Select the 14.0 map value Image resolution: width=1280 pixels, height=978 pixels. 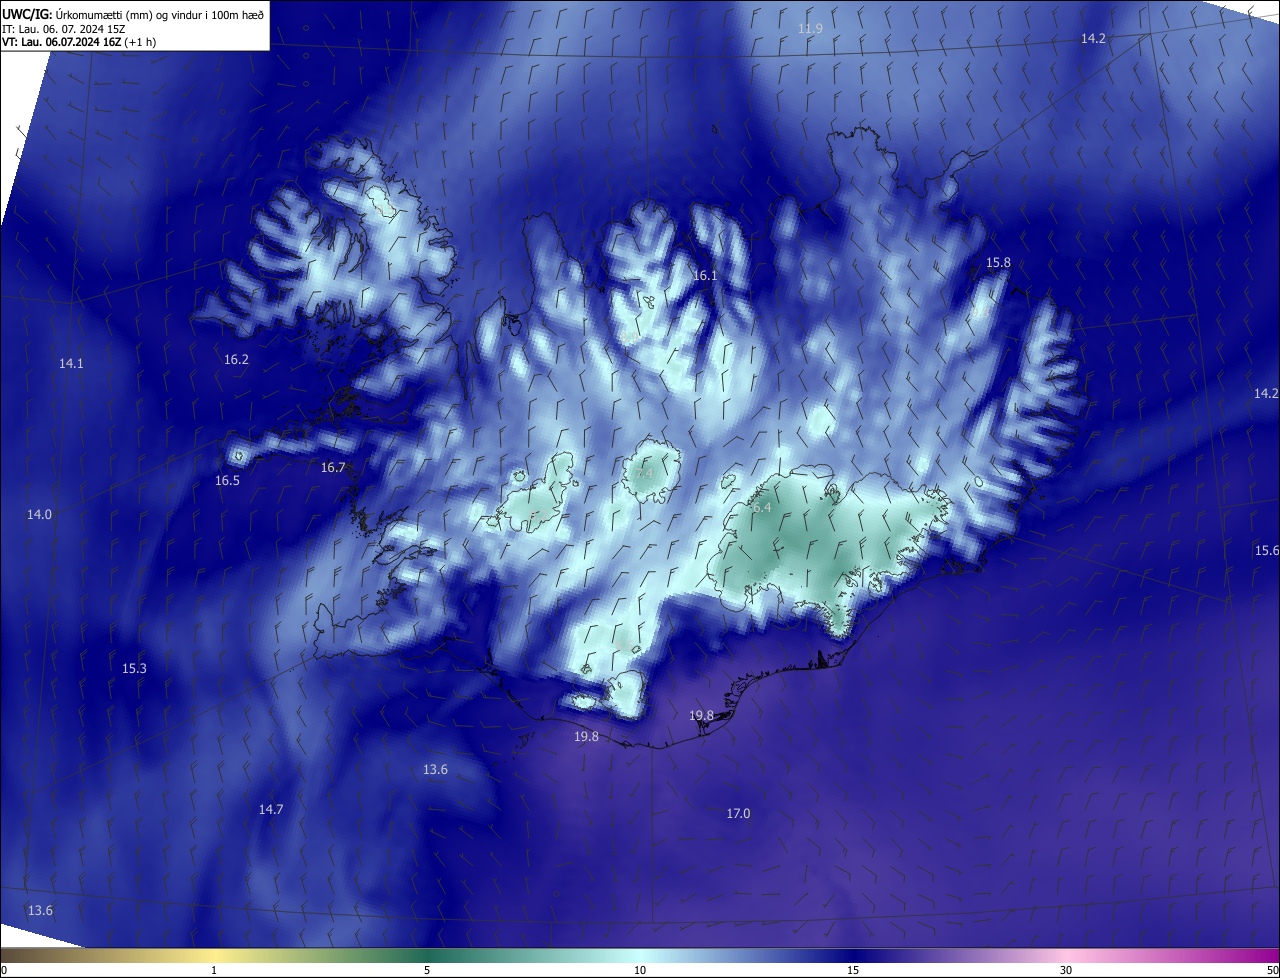pyautogui.click(x=39, y=514)
